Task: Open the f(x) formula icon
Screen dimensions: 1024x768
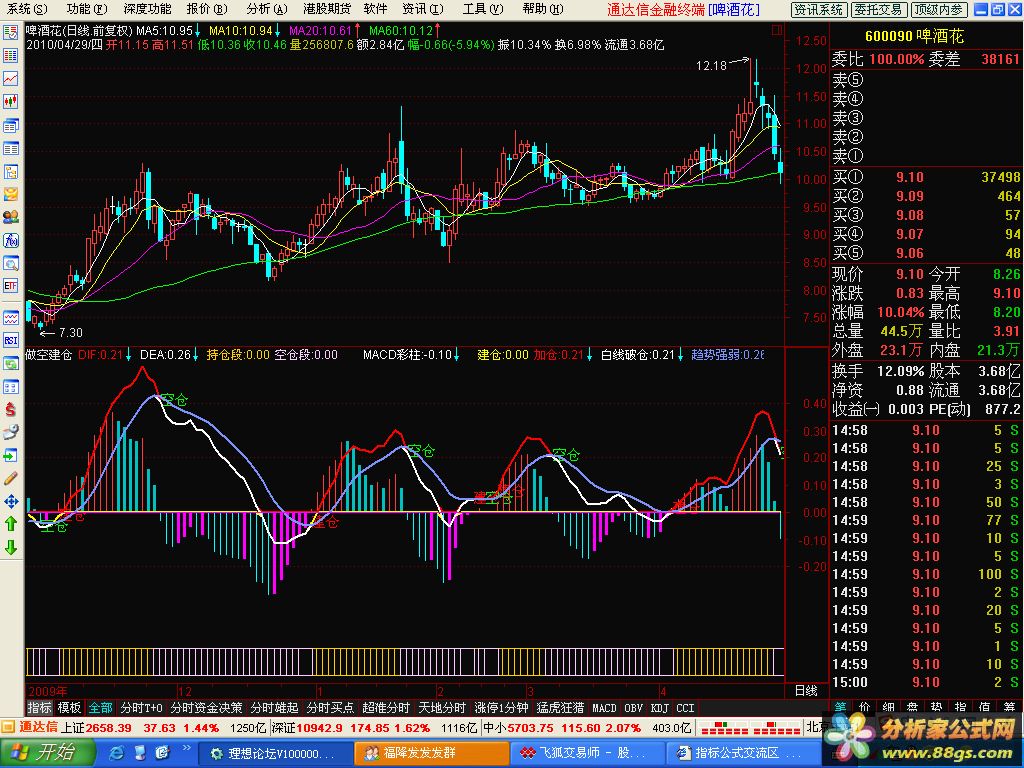Action: pyautogui.click(x=10, y=240)
